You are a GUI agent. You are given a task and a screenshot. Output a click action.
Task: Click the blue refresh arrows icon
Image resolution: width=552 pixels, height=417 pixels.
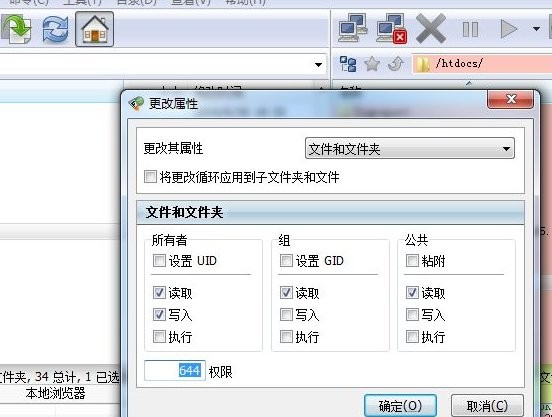click(x=56, y=29)
